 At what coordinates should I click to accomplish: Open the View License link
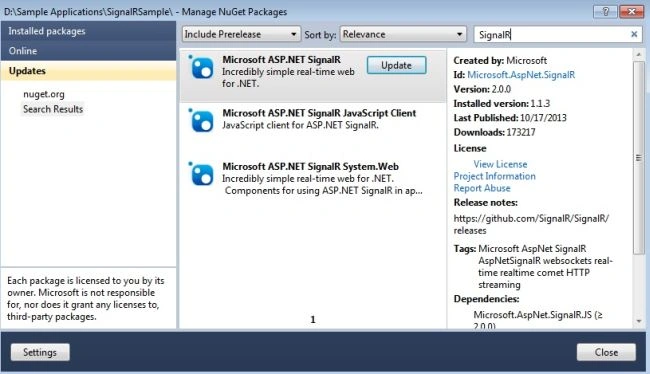tap(500, 164)
